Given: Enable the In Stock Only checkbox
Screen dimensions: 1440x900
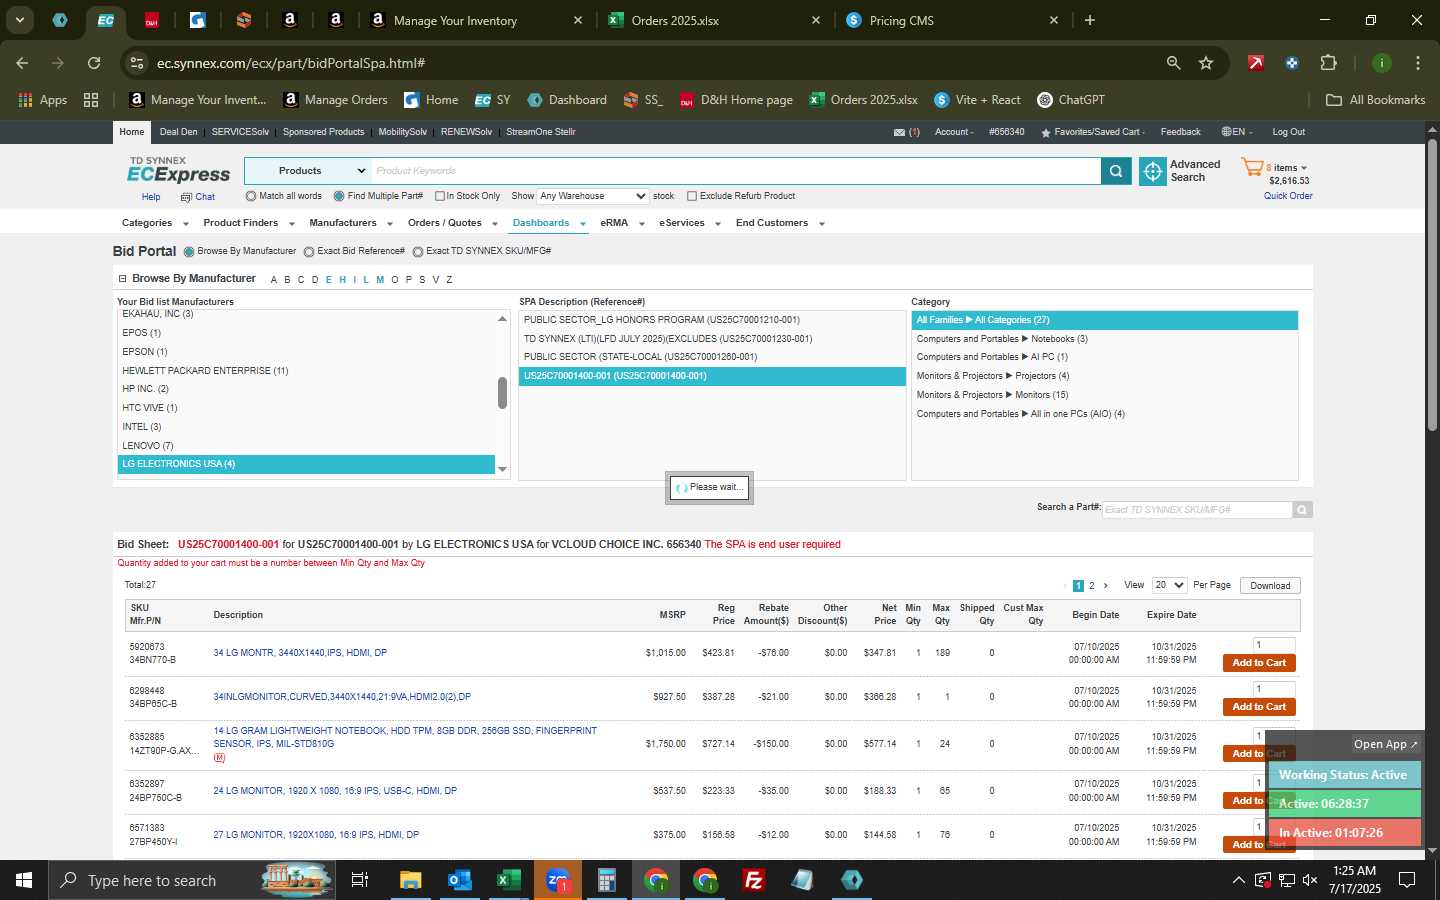Looking at the screenshot, I should (x=439, y=196).
